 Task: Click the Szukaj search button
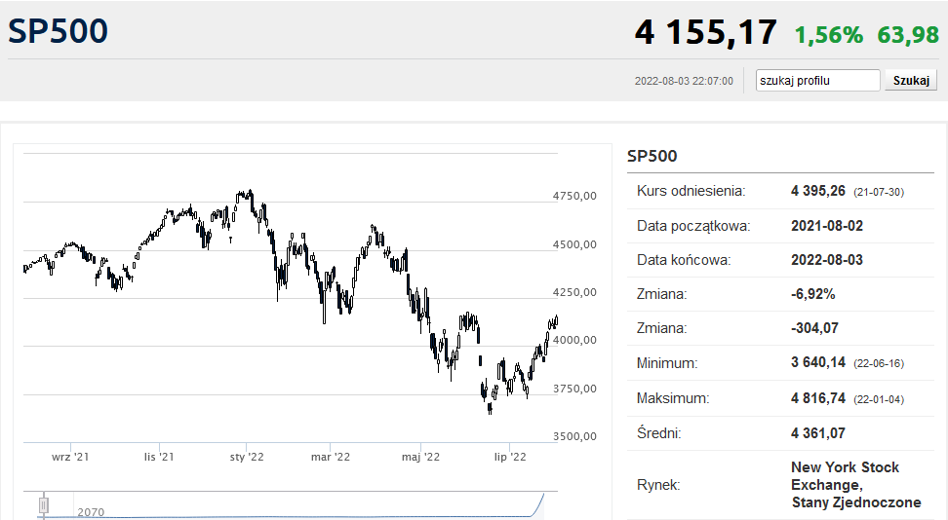[910, 81]
